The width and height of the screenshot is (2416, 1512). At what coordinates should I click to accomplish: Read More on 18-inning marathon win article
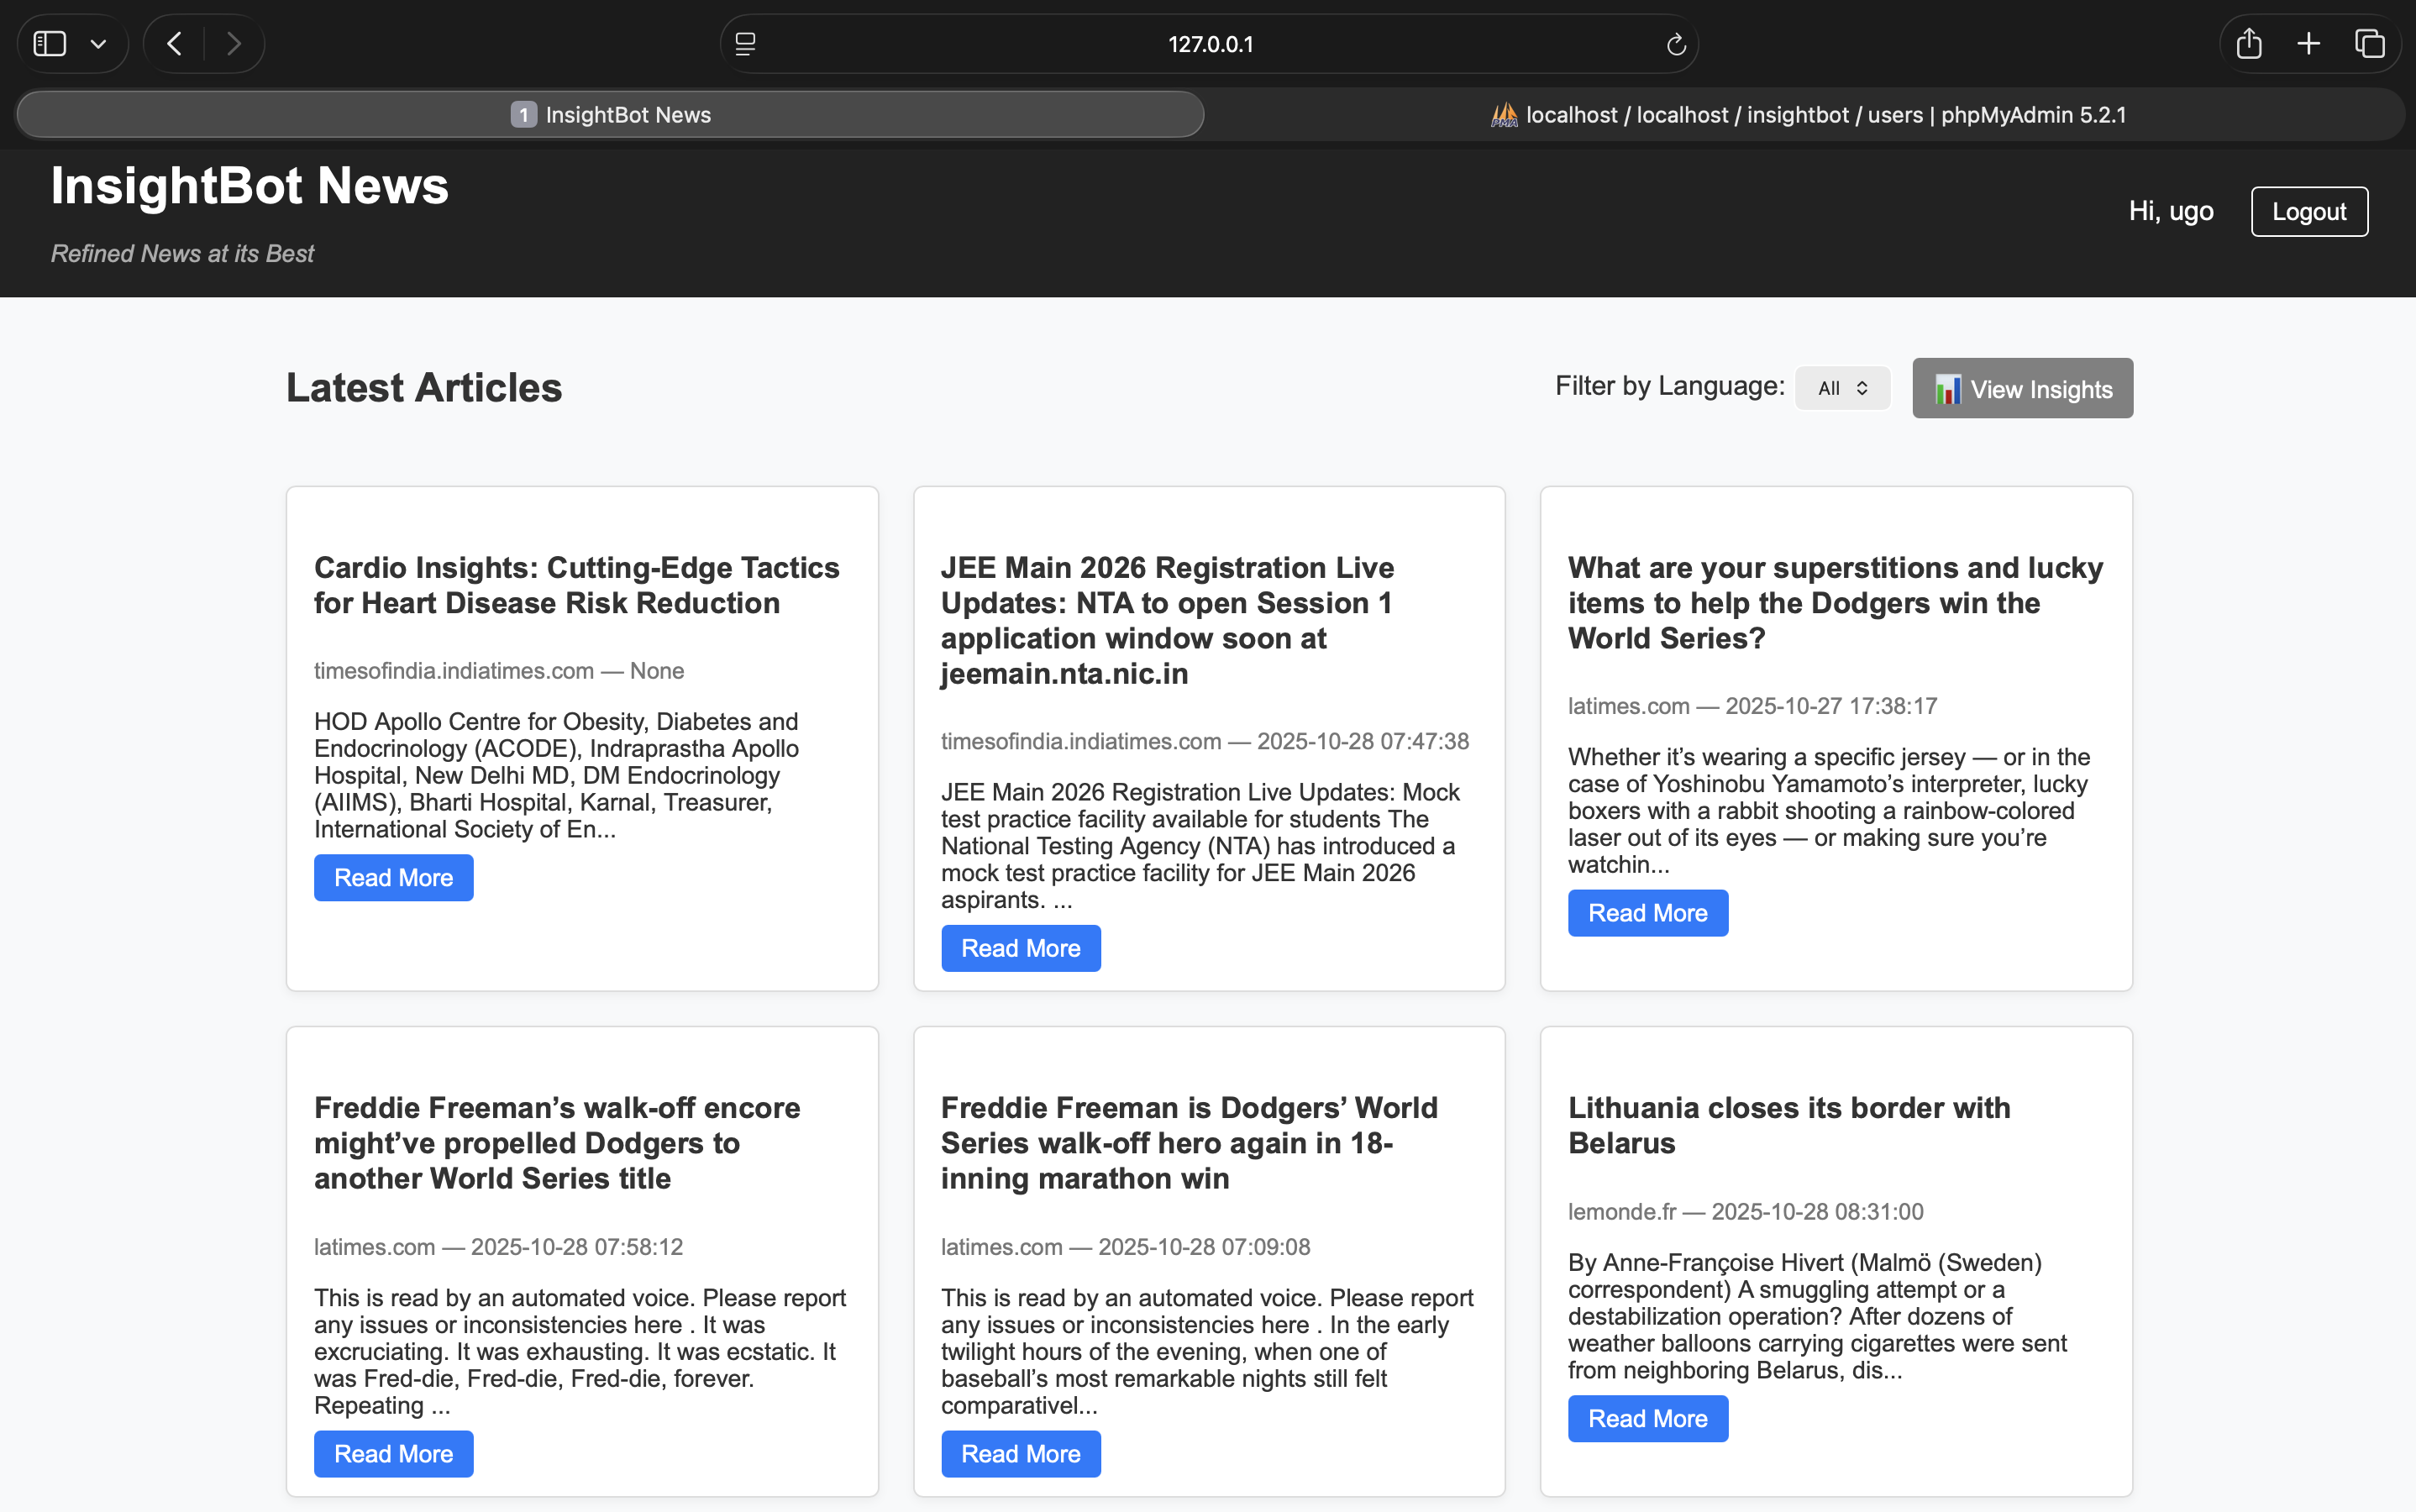[1020, 1454]
